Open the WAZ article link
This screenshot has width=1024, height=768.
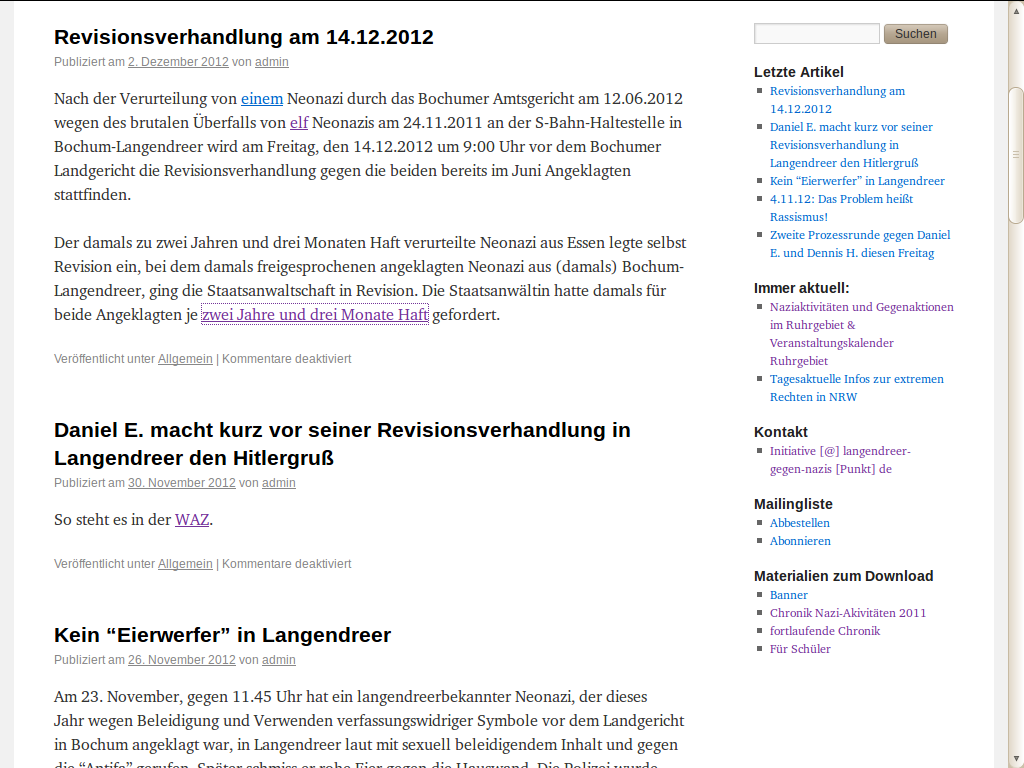coord(192,520)
